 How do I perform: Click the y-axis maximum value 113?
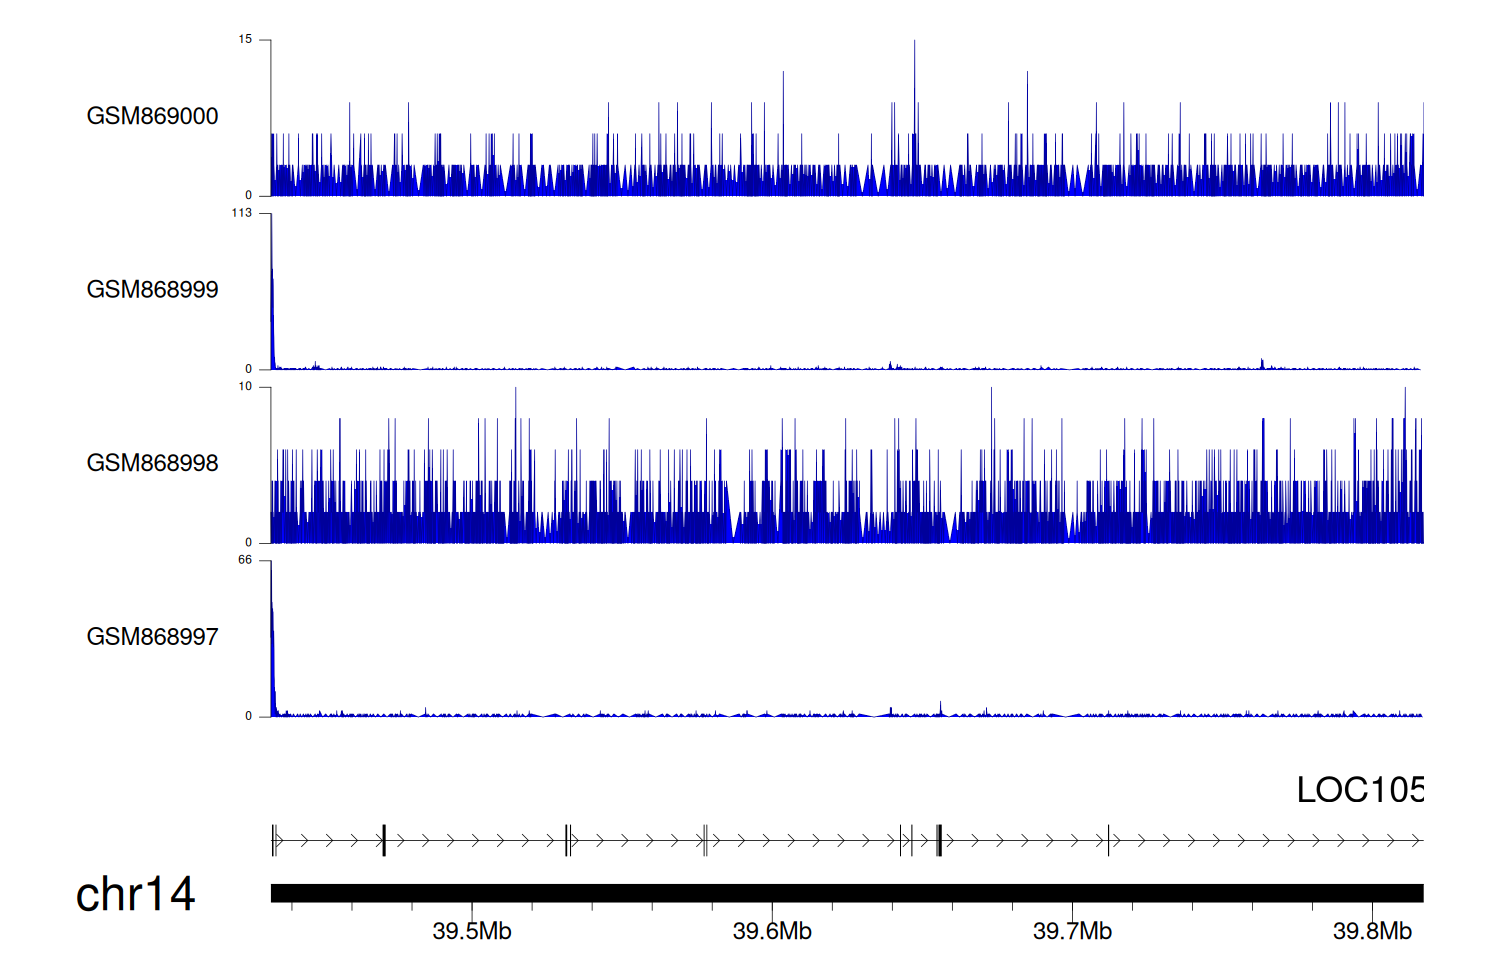pos(242,213)
